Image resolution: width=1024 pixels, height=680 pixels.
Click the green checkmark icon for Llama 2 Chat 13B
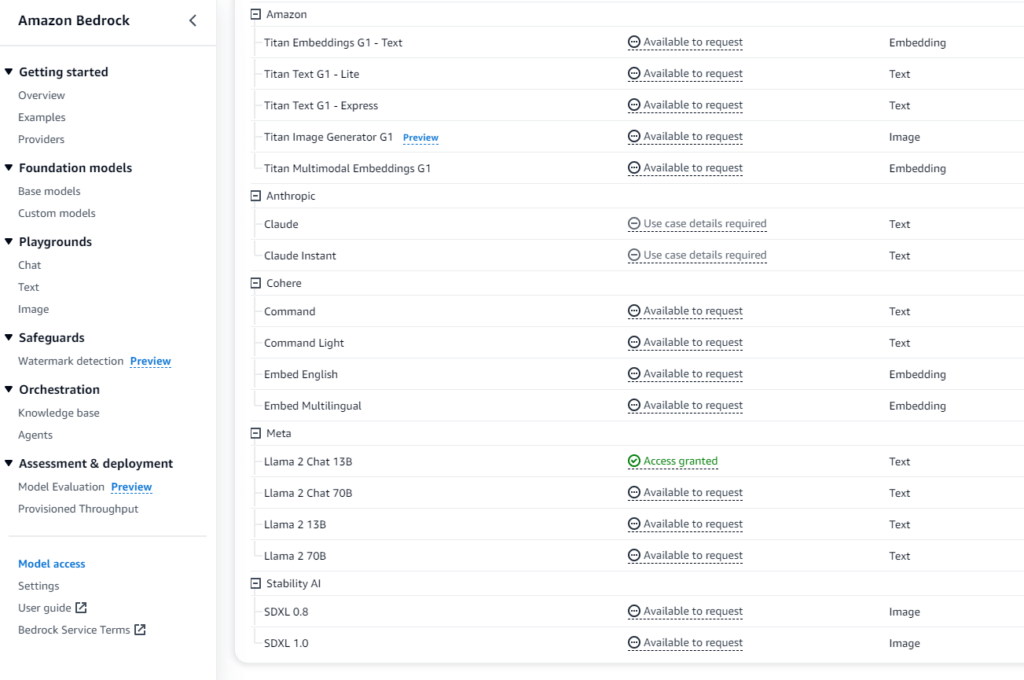[x=633, y=461]
